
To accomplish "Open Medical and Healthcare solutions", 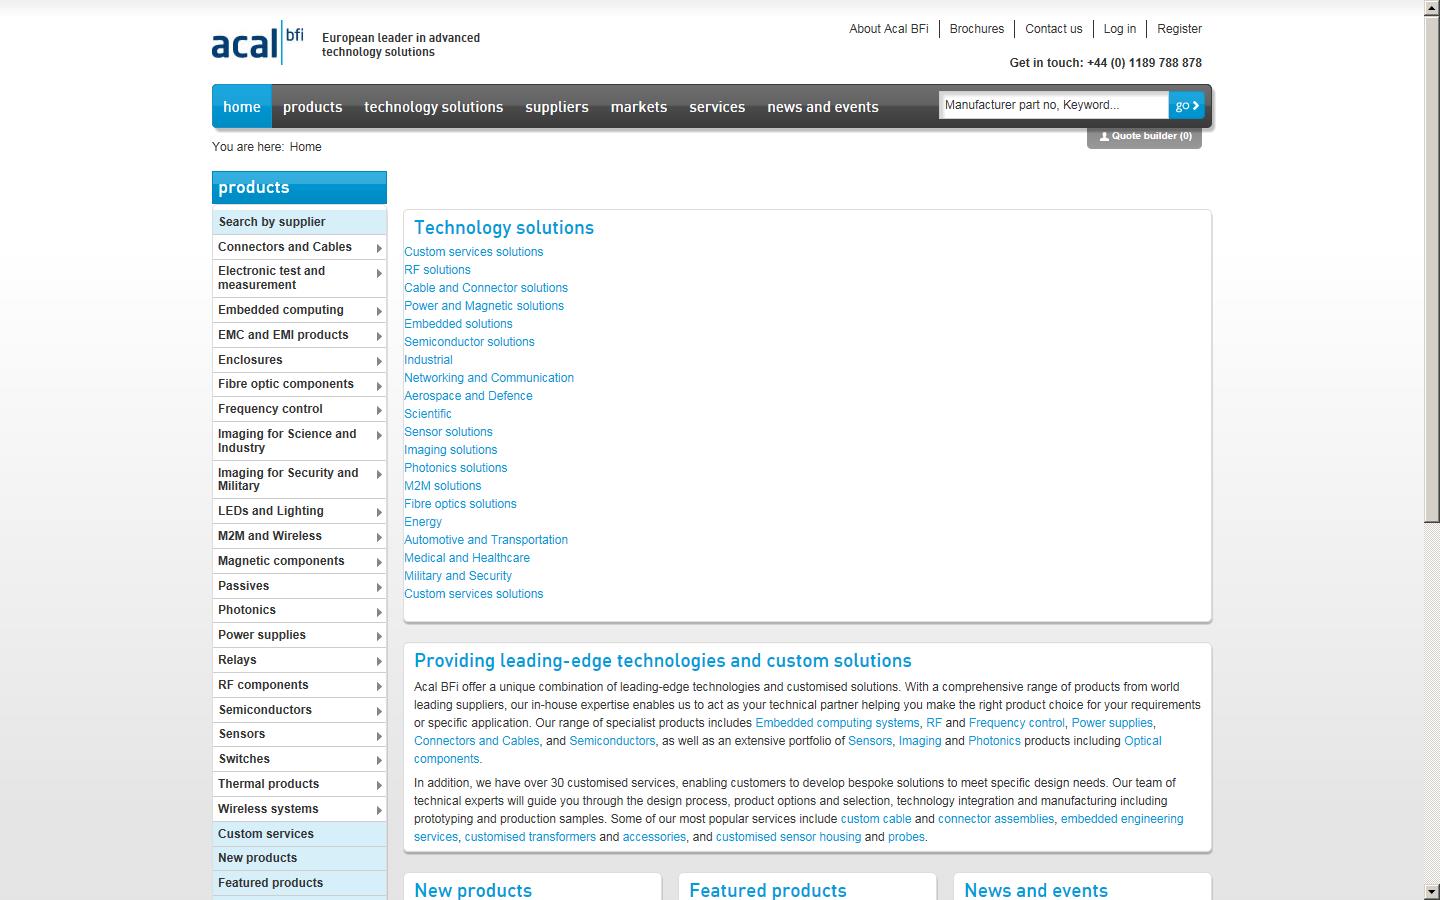I will pyautogui.click(x=467, y=557).
